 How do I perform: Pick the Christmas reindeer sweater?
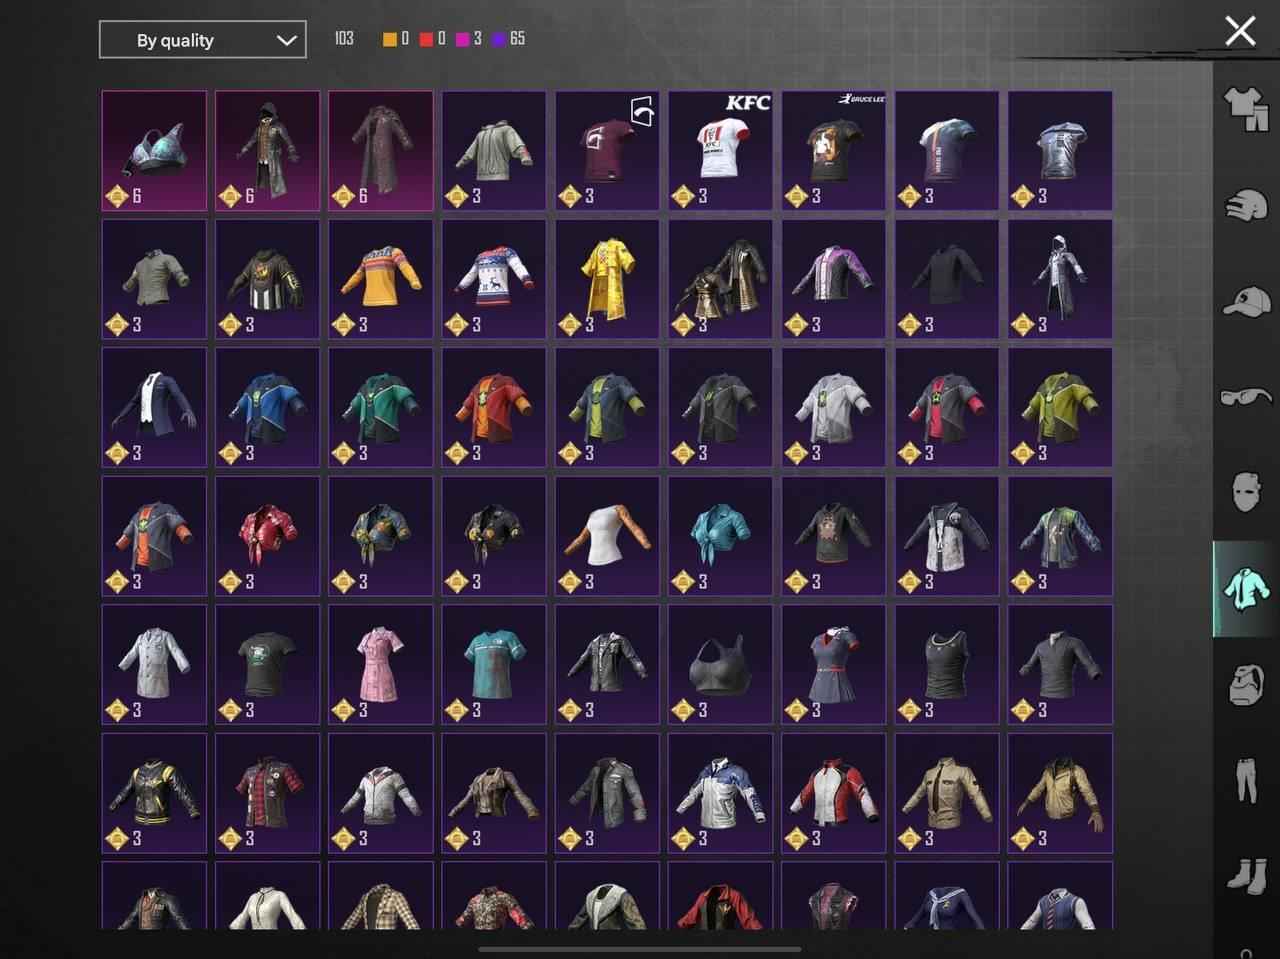[494, 279]
